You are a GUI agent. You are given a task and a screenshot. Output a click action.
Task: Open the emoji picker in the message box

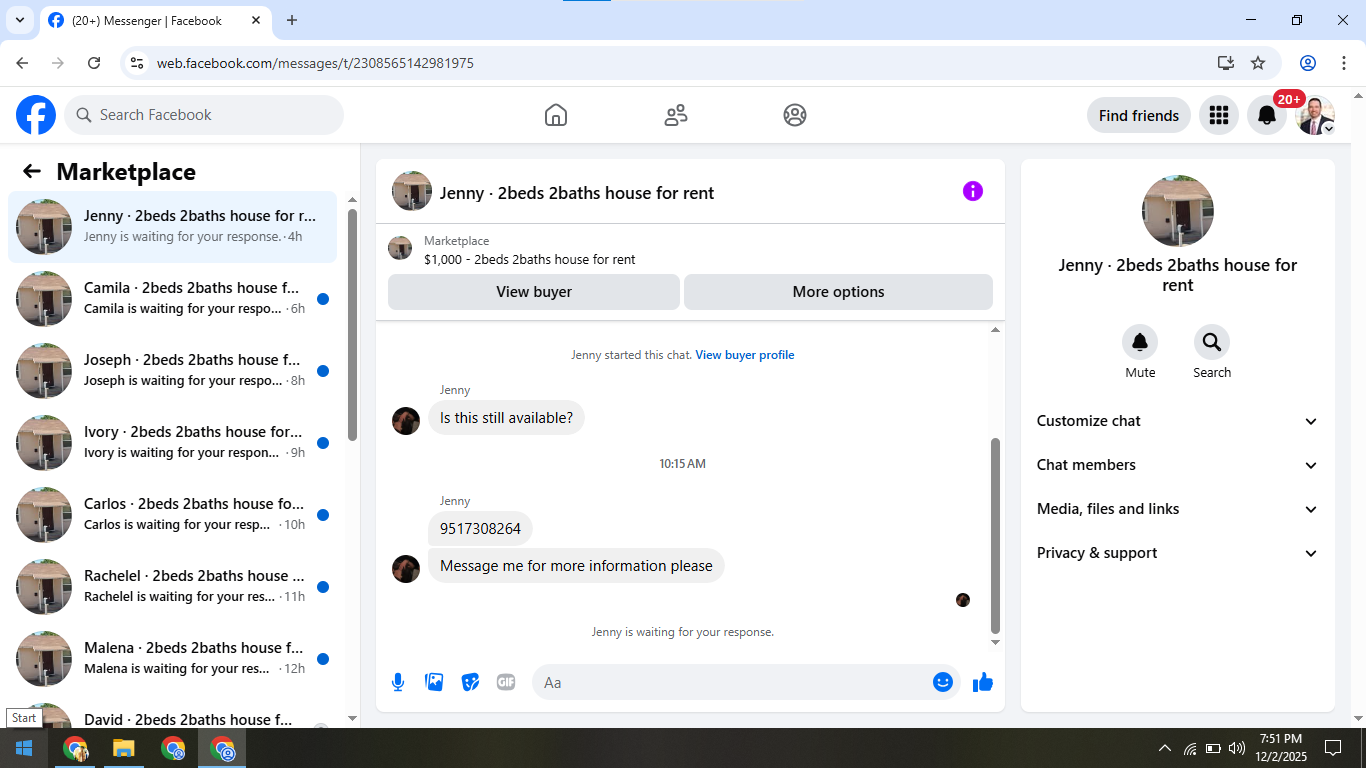(x=943, y=682)
